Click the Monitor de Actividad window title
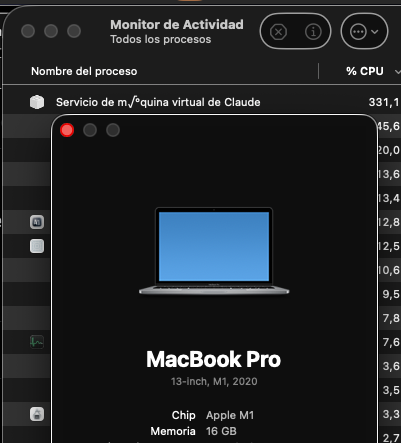 click(x=177, y=25)
